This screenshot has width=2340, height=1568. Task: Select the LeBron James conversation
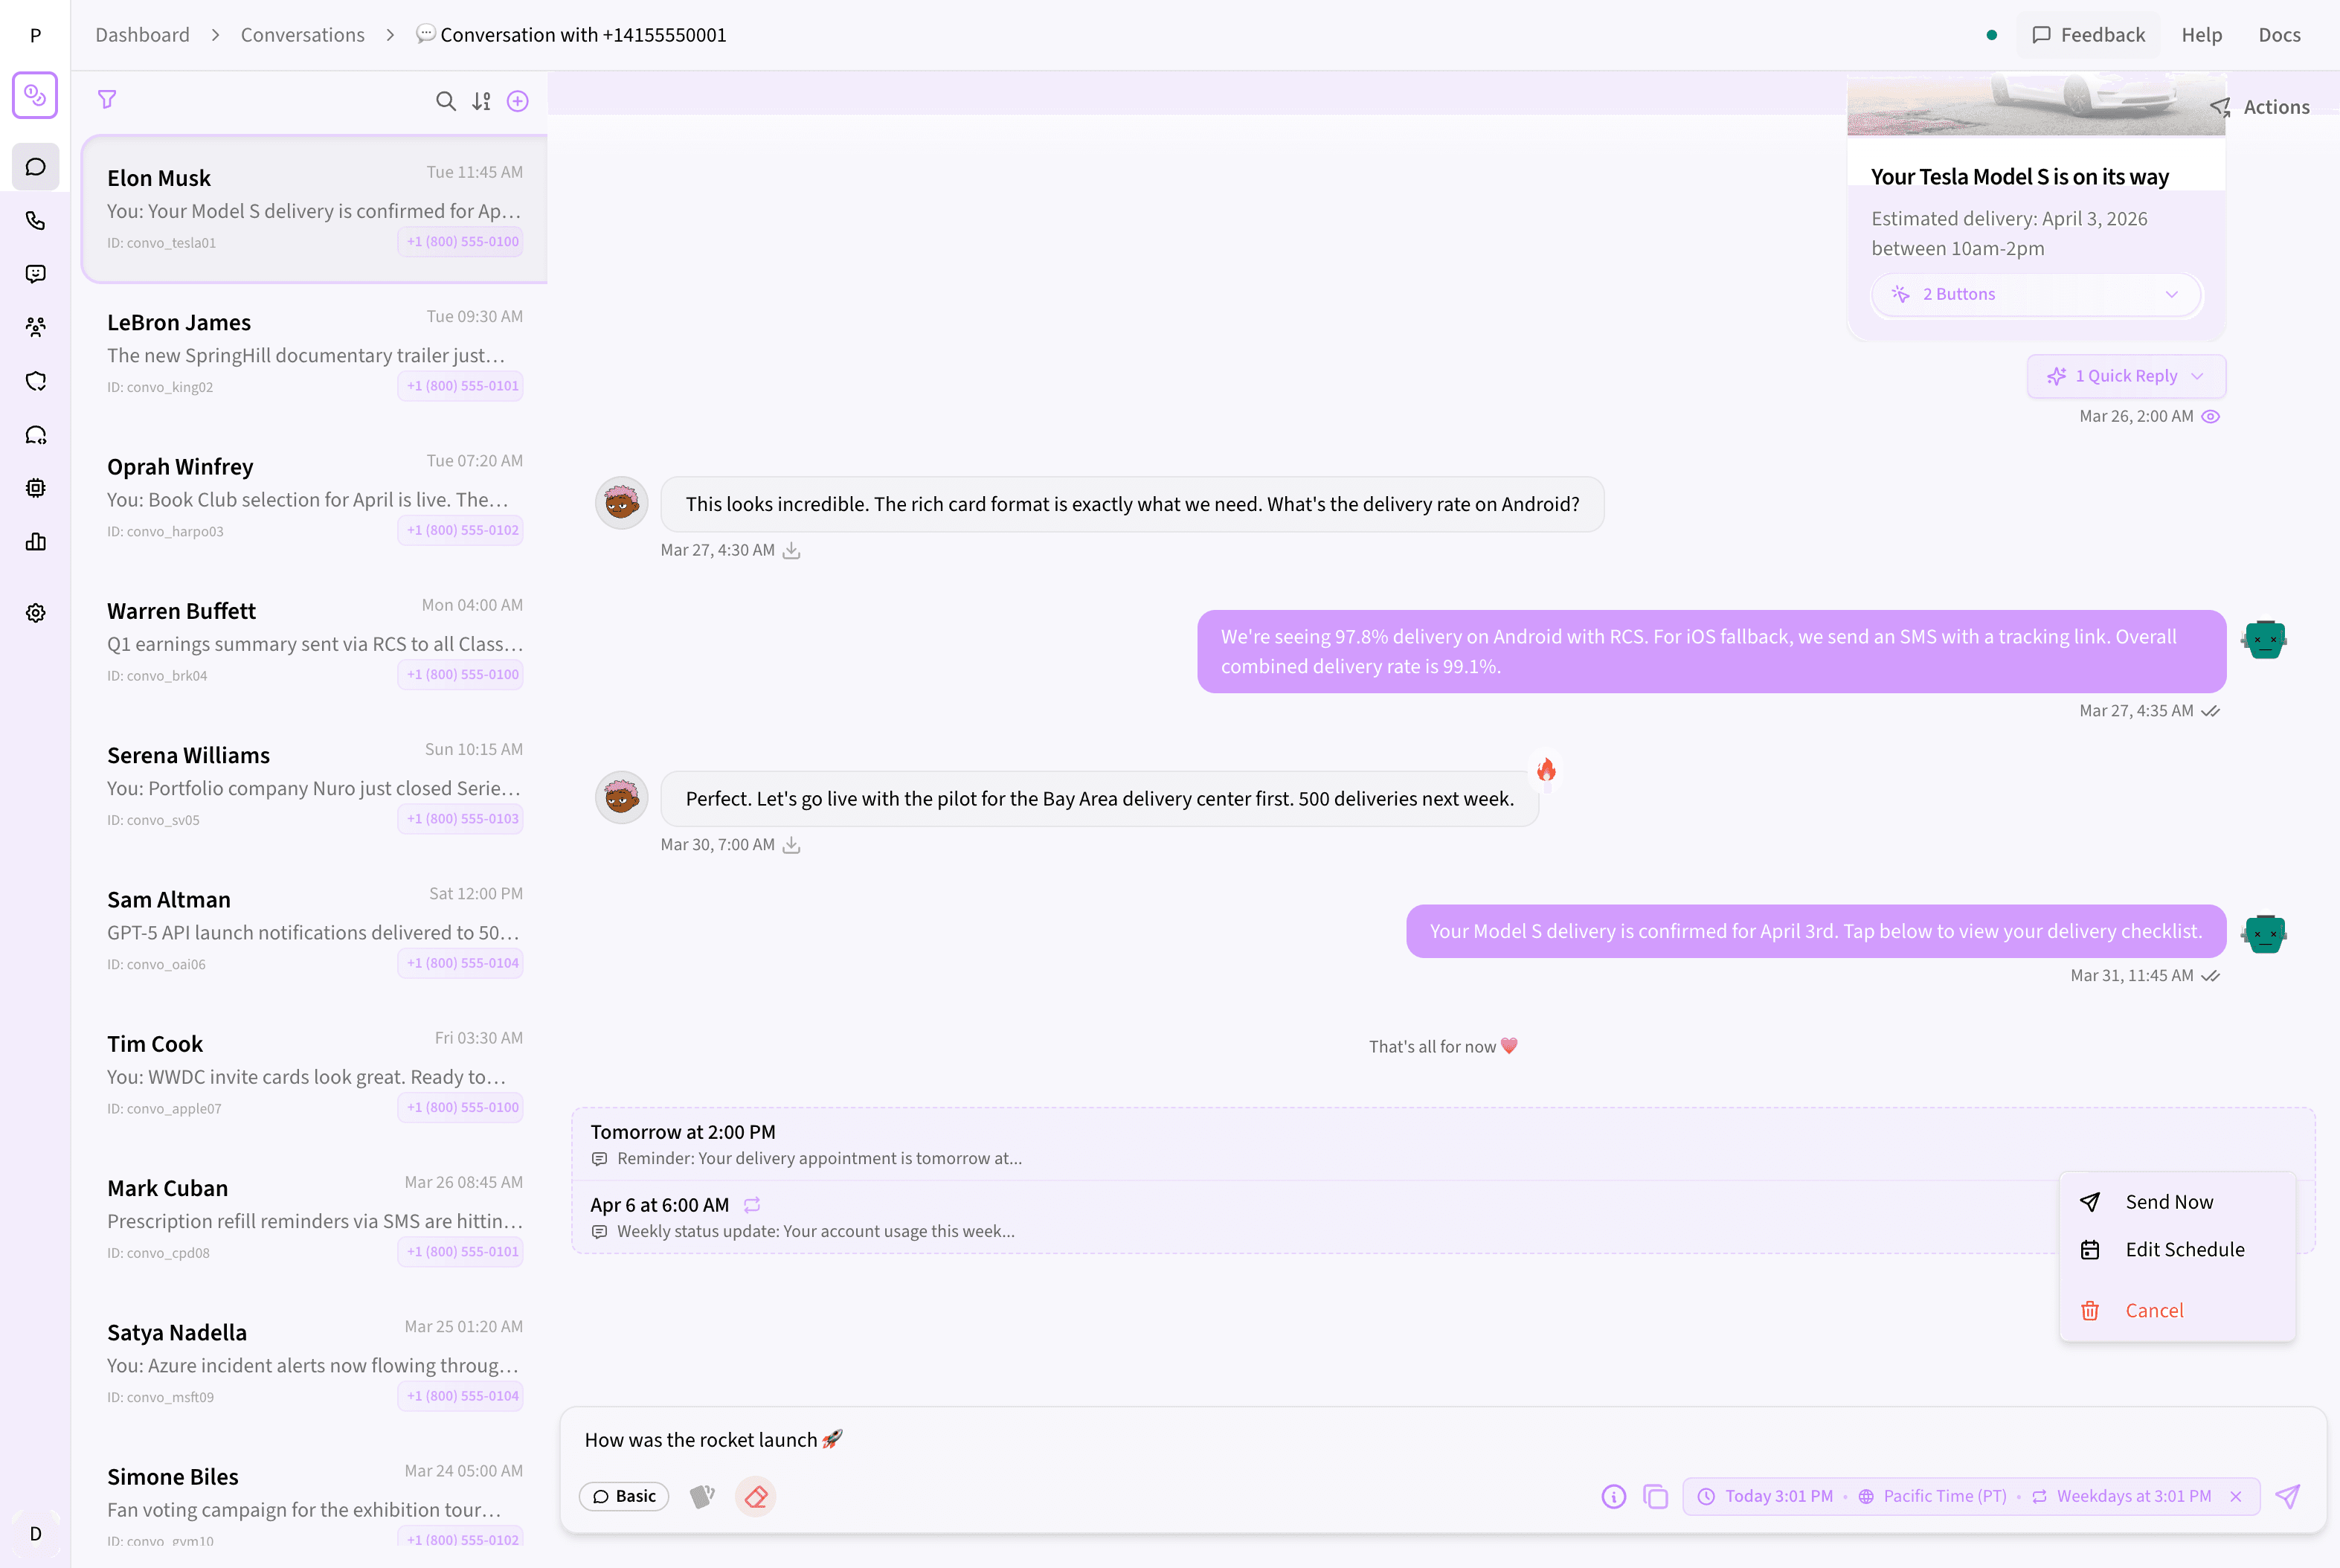pyautogui.click(x=313, y=352)
